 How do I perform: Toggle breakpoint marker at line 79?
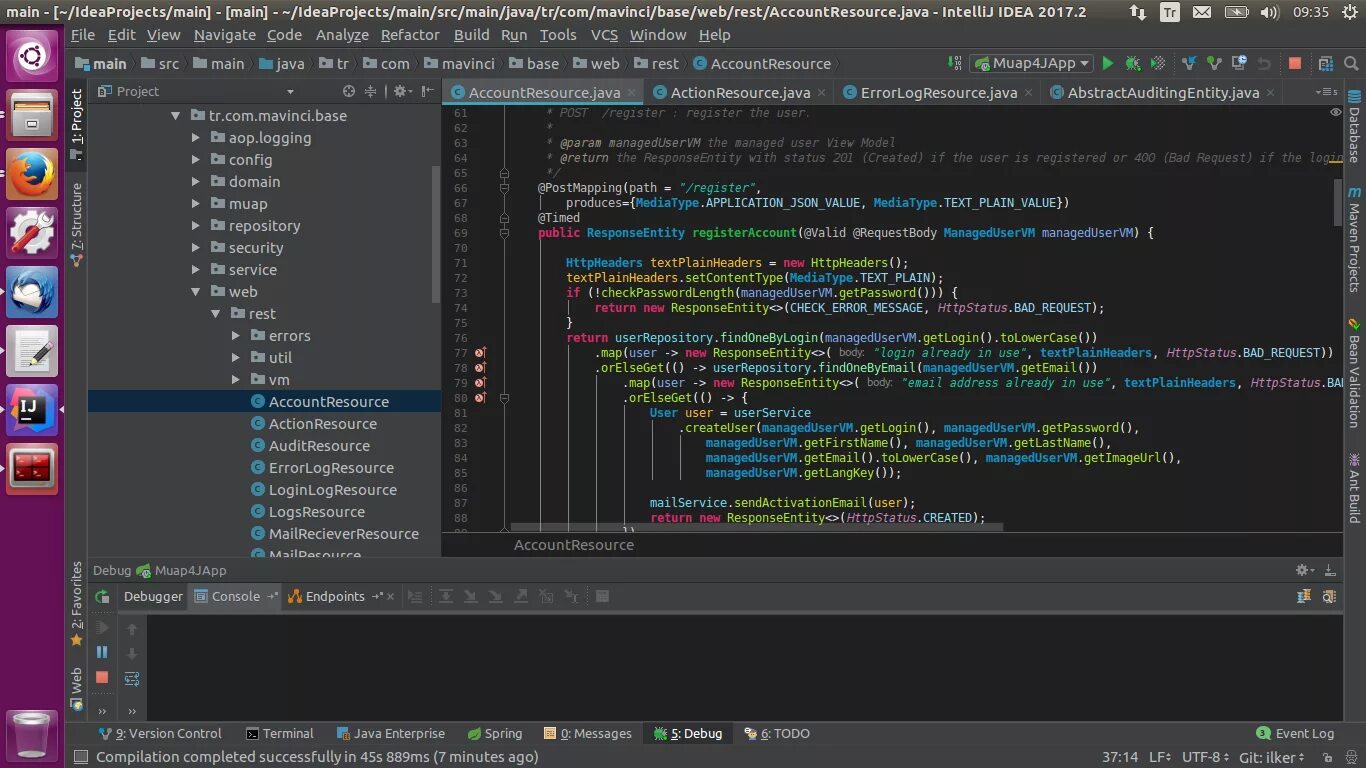coord(481,383)
